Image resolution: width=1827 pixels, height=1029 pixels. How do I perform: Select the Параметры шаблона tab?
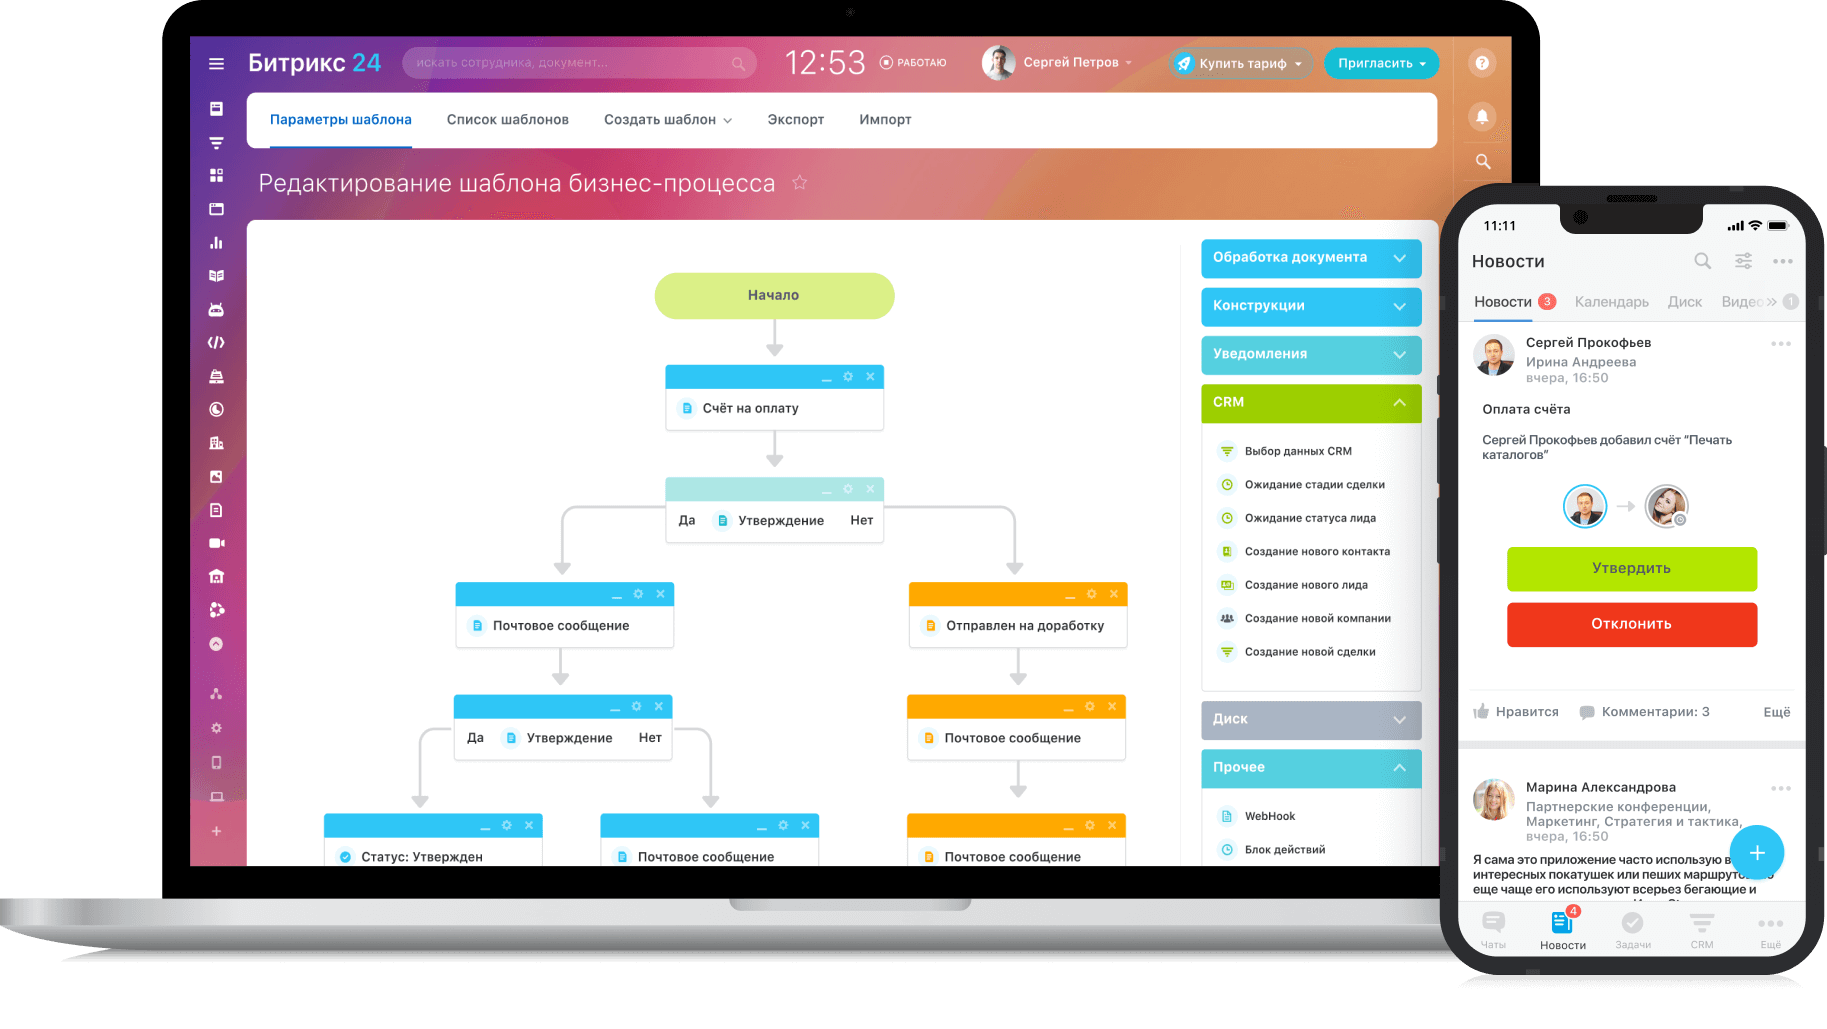tap(341, 120)
